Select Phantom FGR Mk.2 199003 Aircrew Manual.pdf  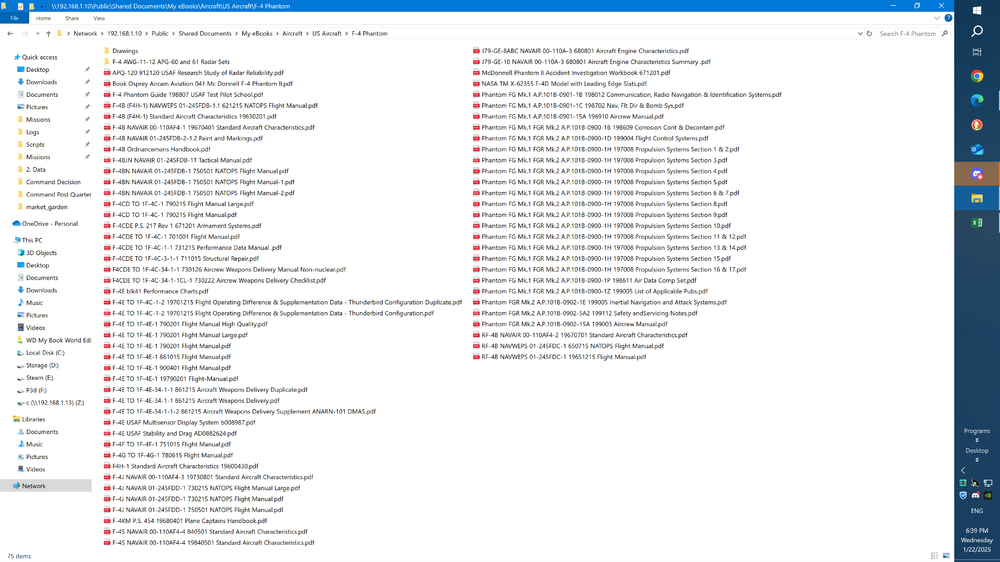click(570, 324)
